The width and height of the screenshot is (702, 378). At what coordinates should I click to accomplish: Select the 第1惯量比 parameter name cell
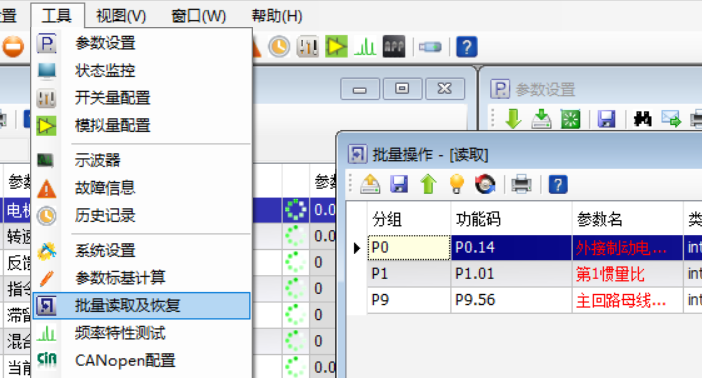(x=628, y=274)
